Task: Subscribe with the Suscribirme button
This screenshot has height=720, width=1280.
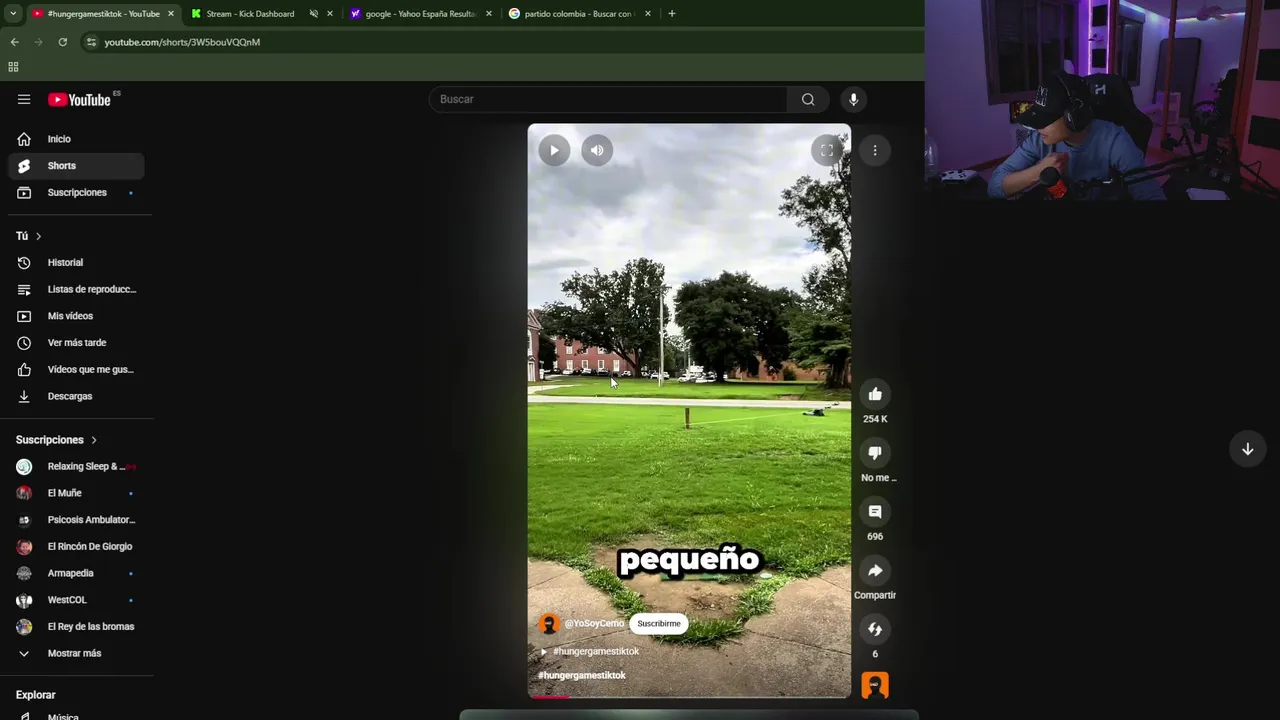Action: pyautogui.click(x=659, y=623)
